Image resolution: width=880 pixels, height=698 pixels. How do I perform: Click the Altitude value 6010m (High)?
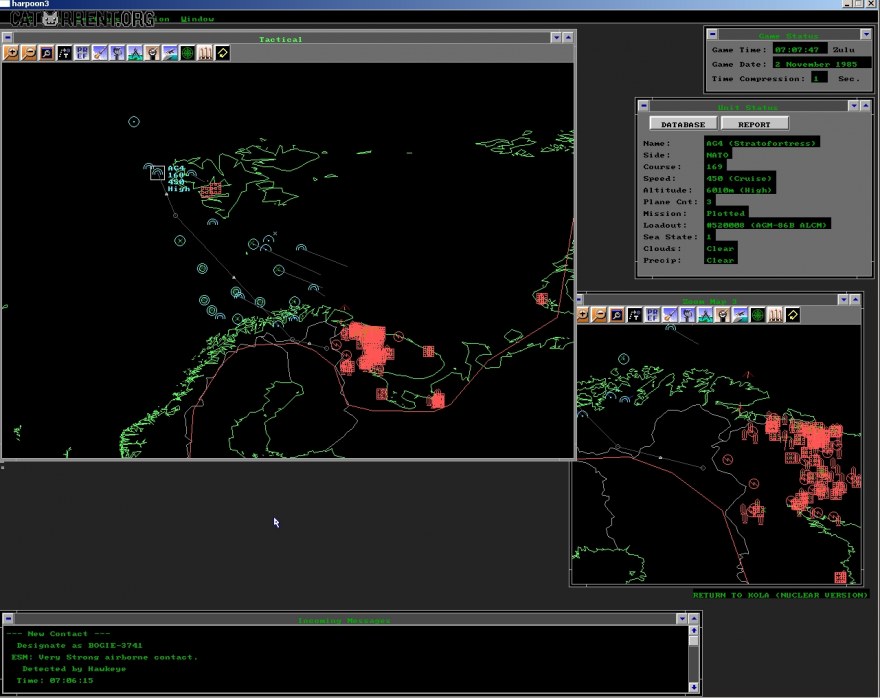pyautogui.click(x=740, y=190)
